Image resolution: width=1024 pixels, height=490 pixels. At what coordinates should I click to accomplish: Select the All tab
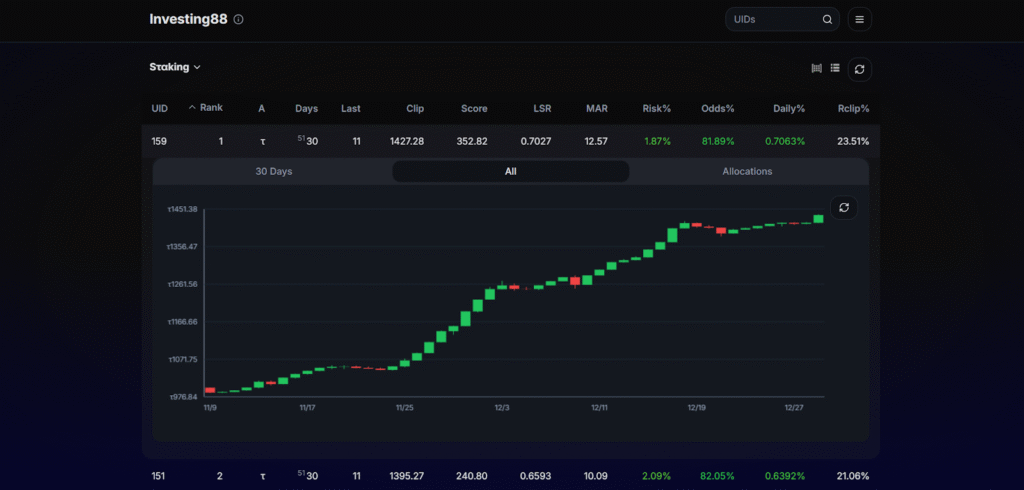coord(510,171)
